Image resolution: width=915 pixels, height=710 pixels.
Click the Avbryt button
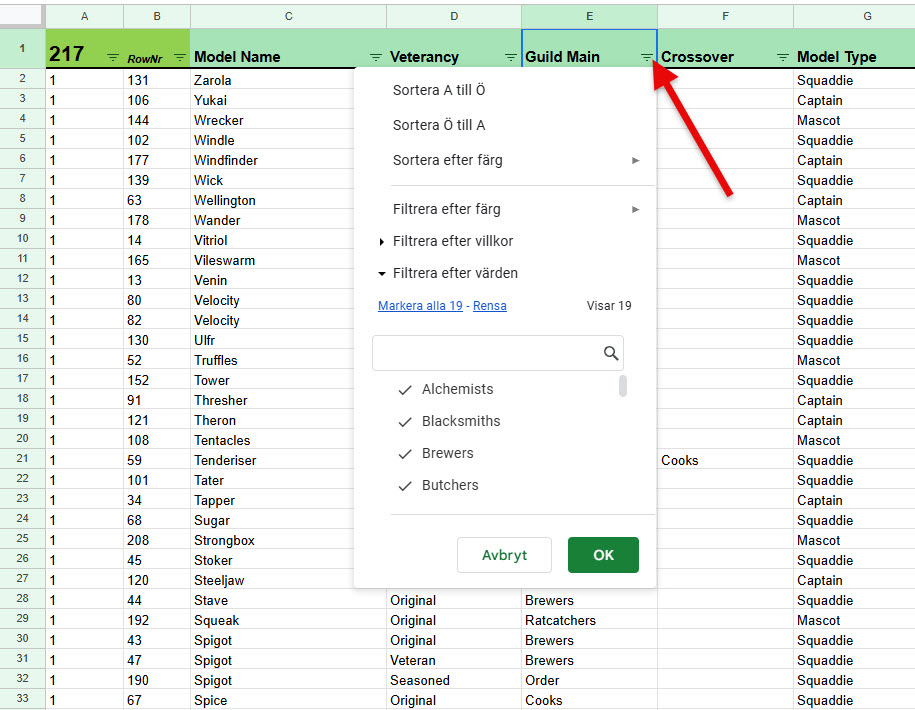point(504,555)
